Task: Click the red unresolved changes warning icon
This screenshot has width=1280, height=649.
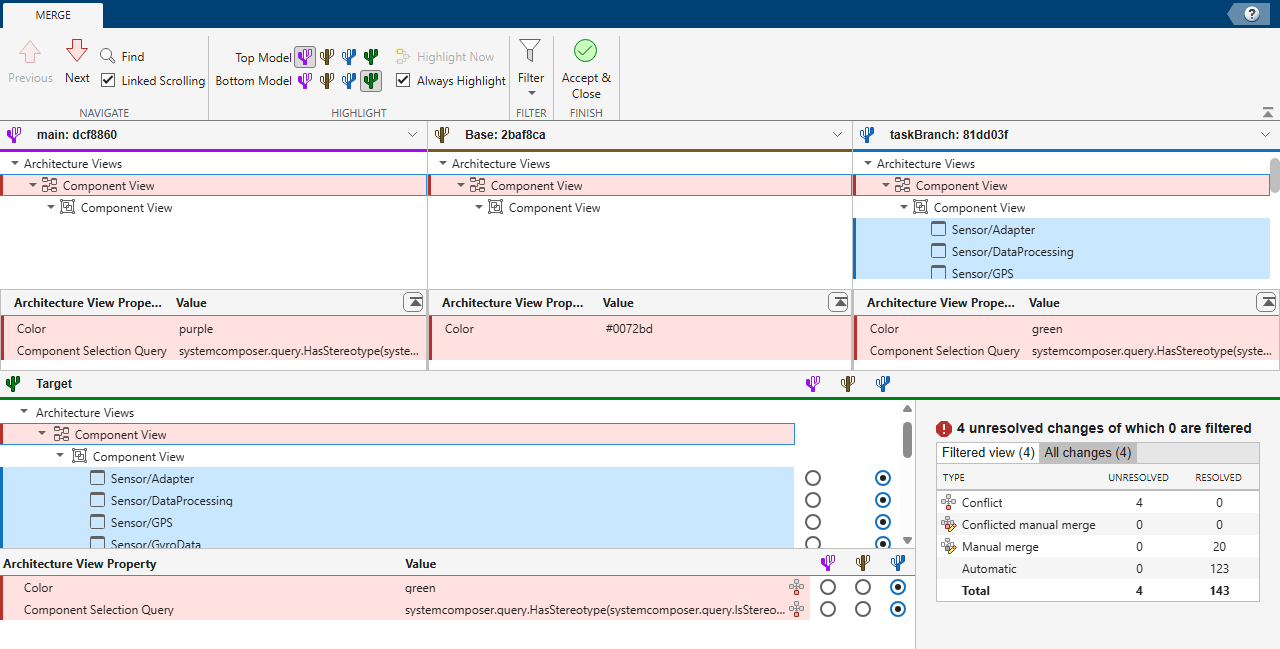Action: pyautogui.click(x=944, y=428)
